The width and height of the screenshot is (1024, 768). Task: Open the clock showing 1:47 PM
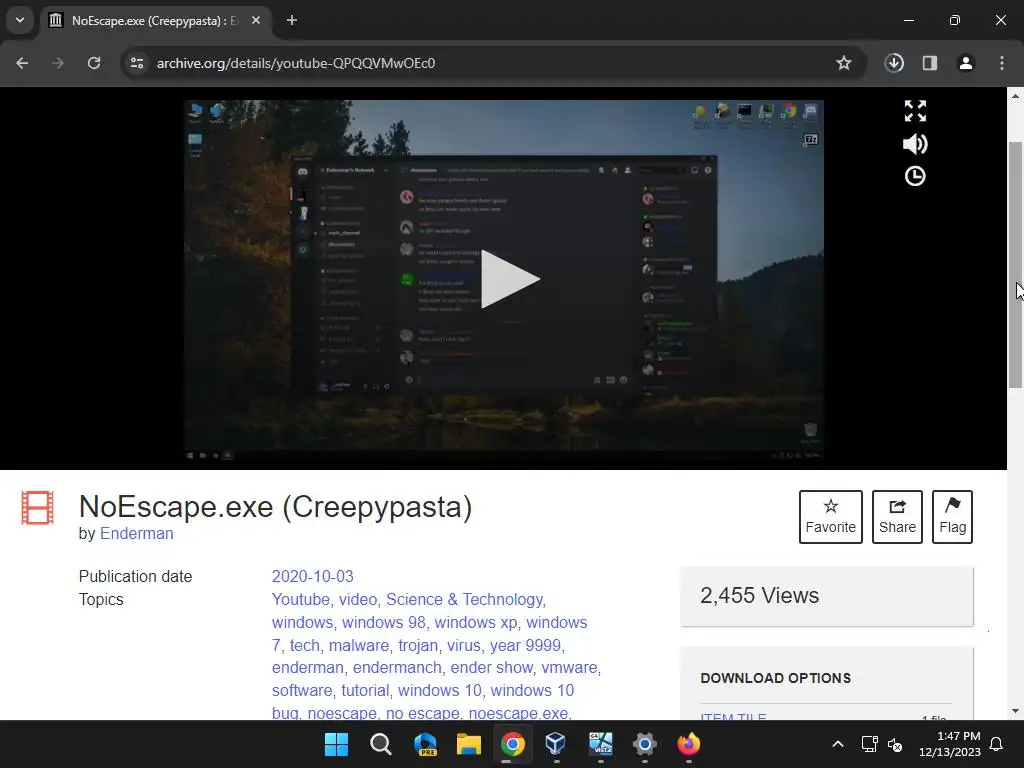pos(950,744)
